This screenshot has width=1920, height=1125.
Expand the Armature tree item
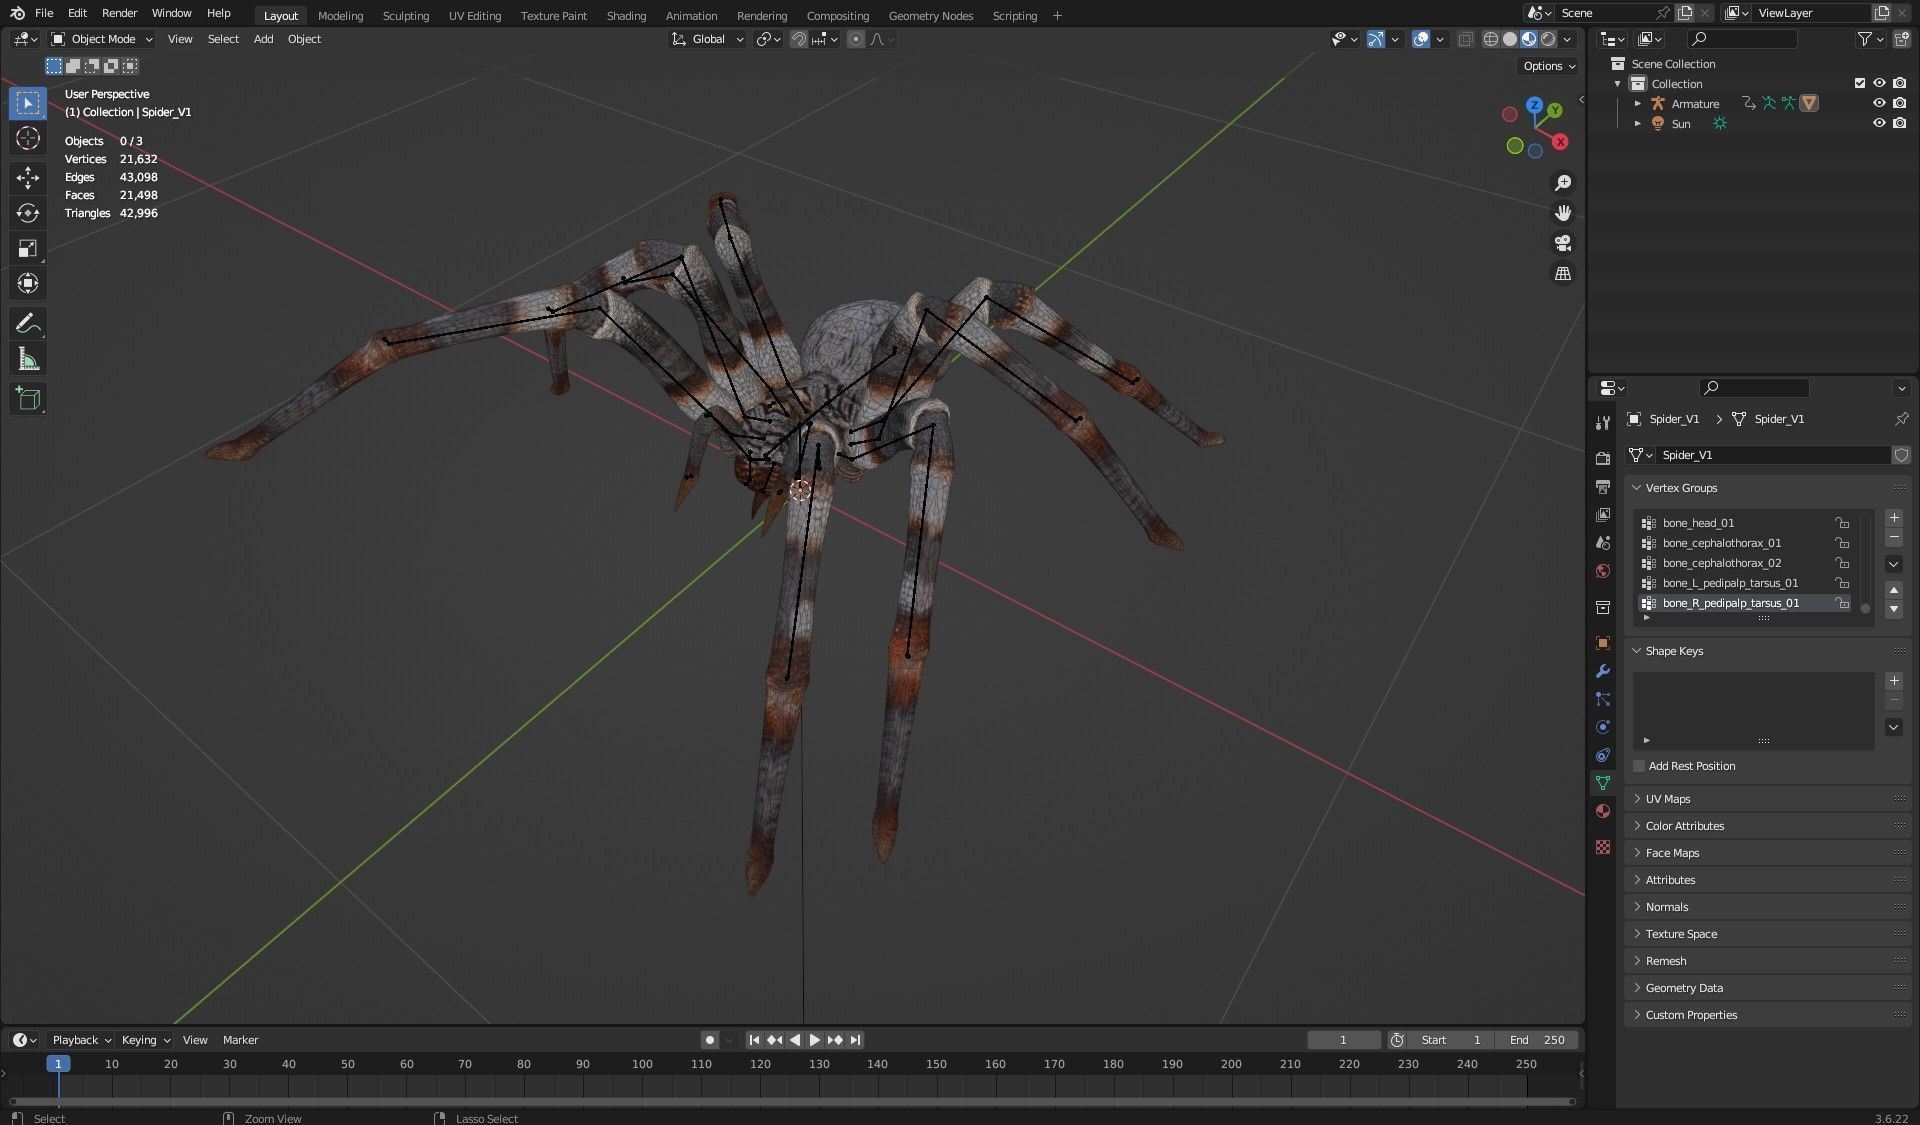pos(1637,103)
